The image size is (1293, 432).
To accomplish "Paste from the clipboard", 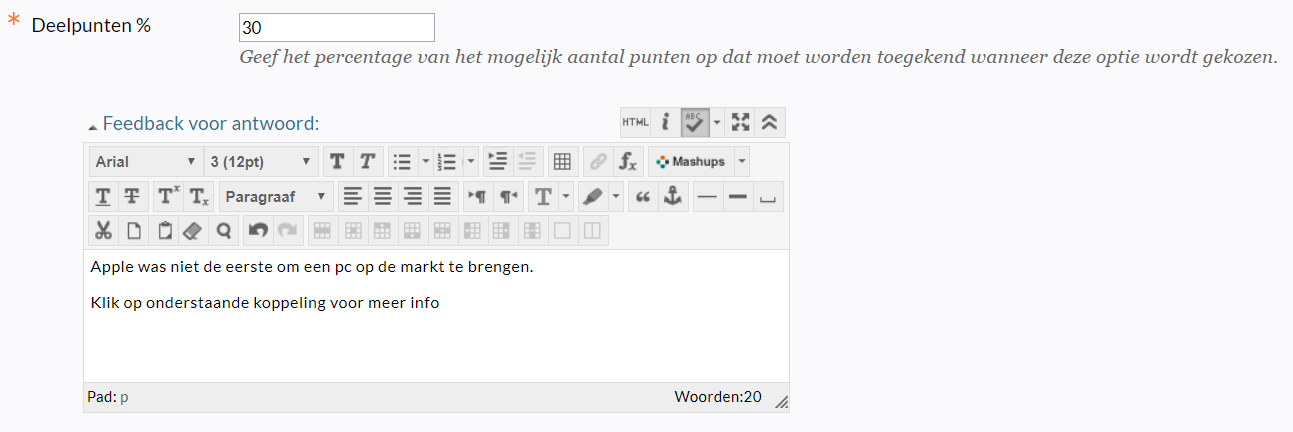I will coord(163,230).
